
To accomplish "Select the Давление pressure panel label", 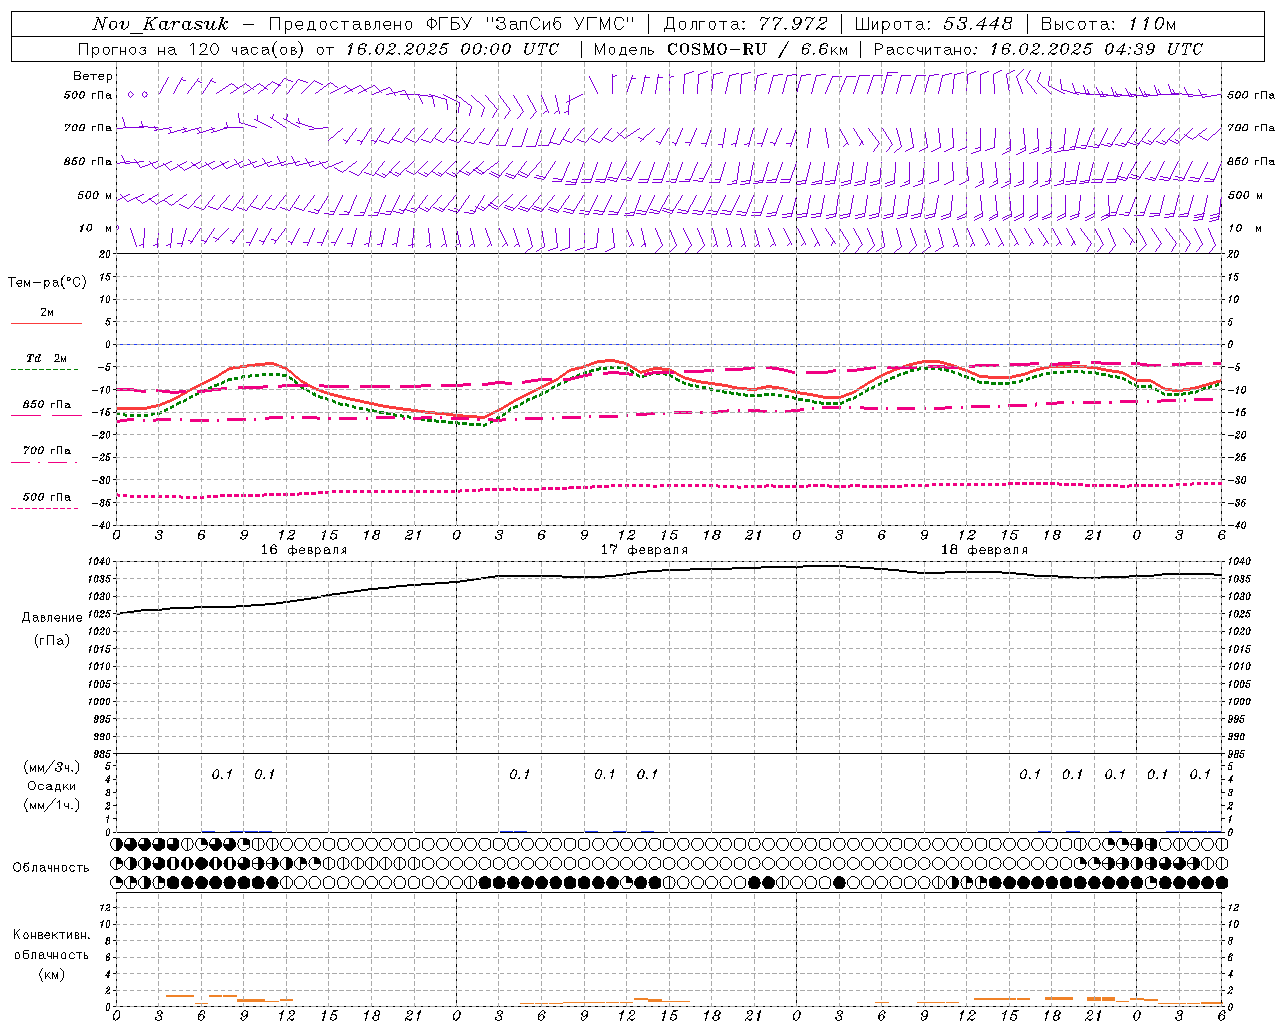I will coord(51,618).
